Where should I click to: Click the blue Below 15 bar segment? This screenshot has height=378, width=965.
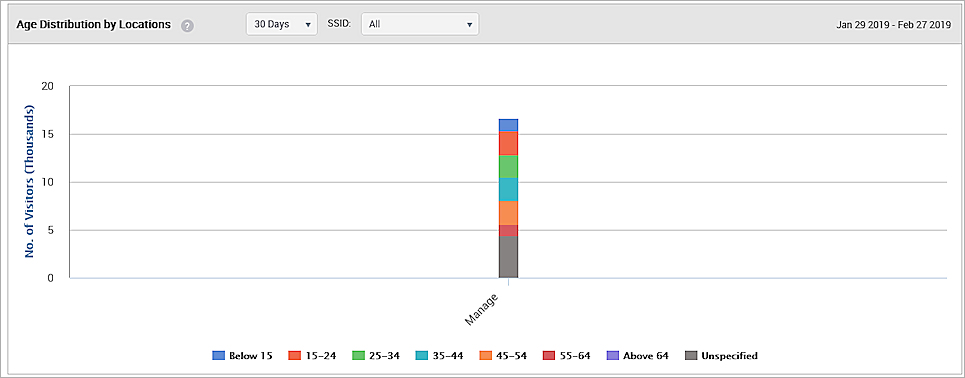508,126
